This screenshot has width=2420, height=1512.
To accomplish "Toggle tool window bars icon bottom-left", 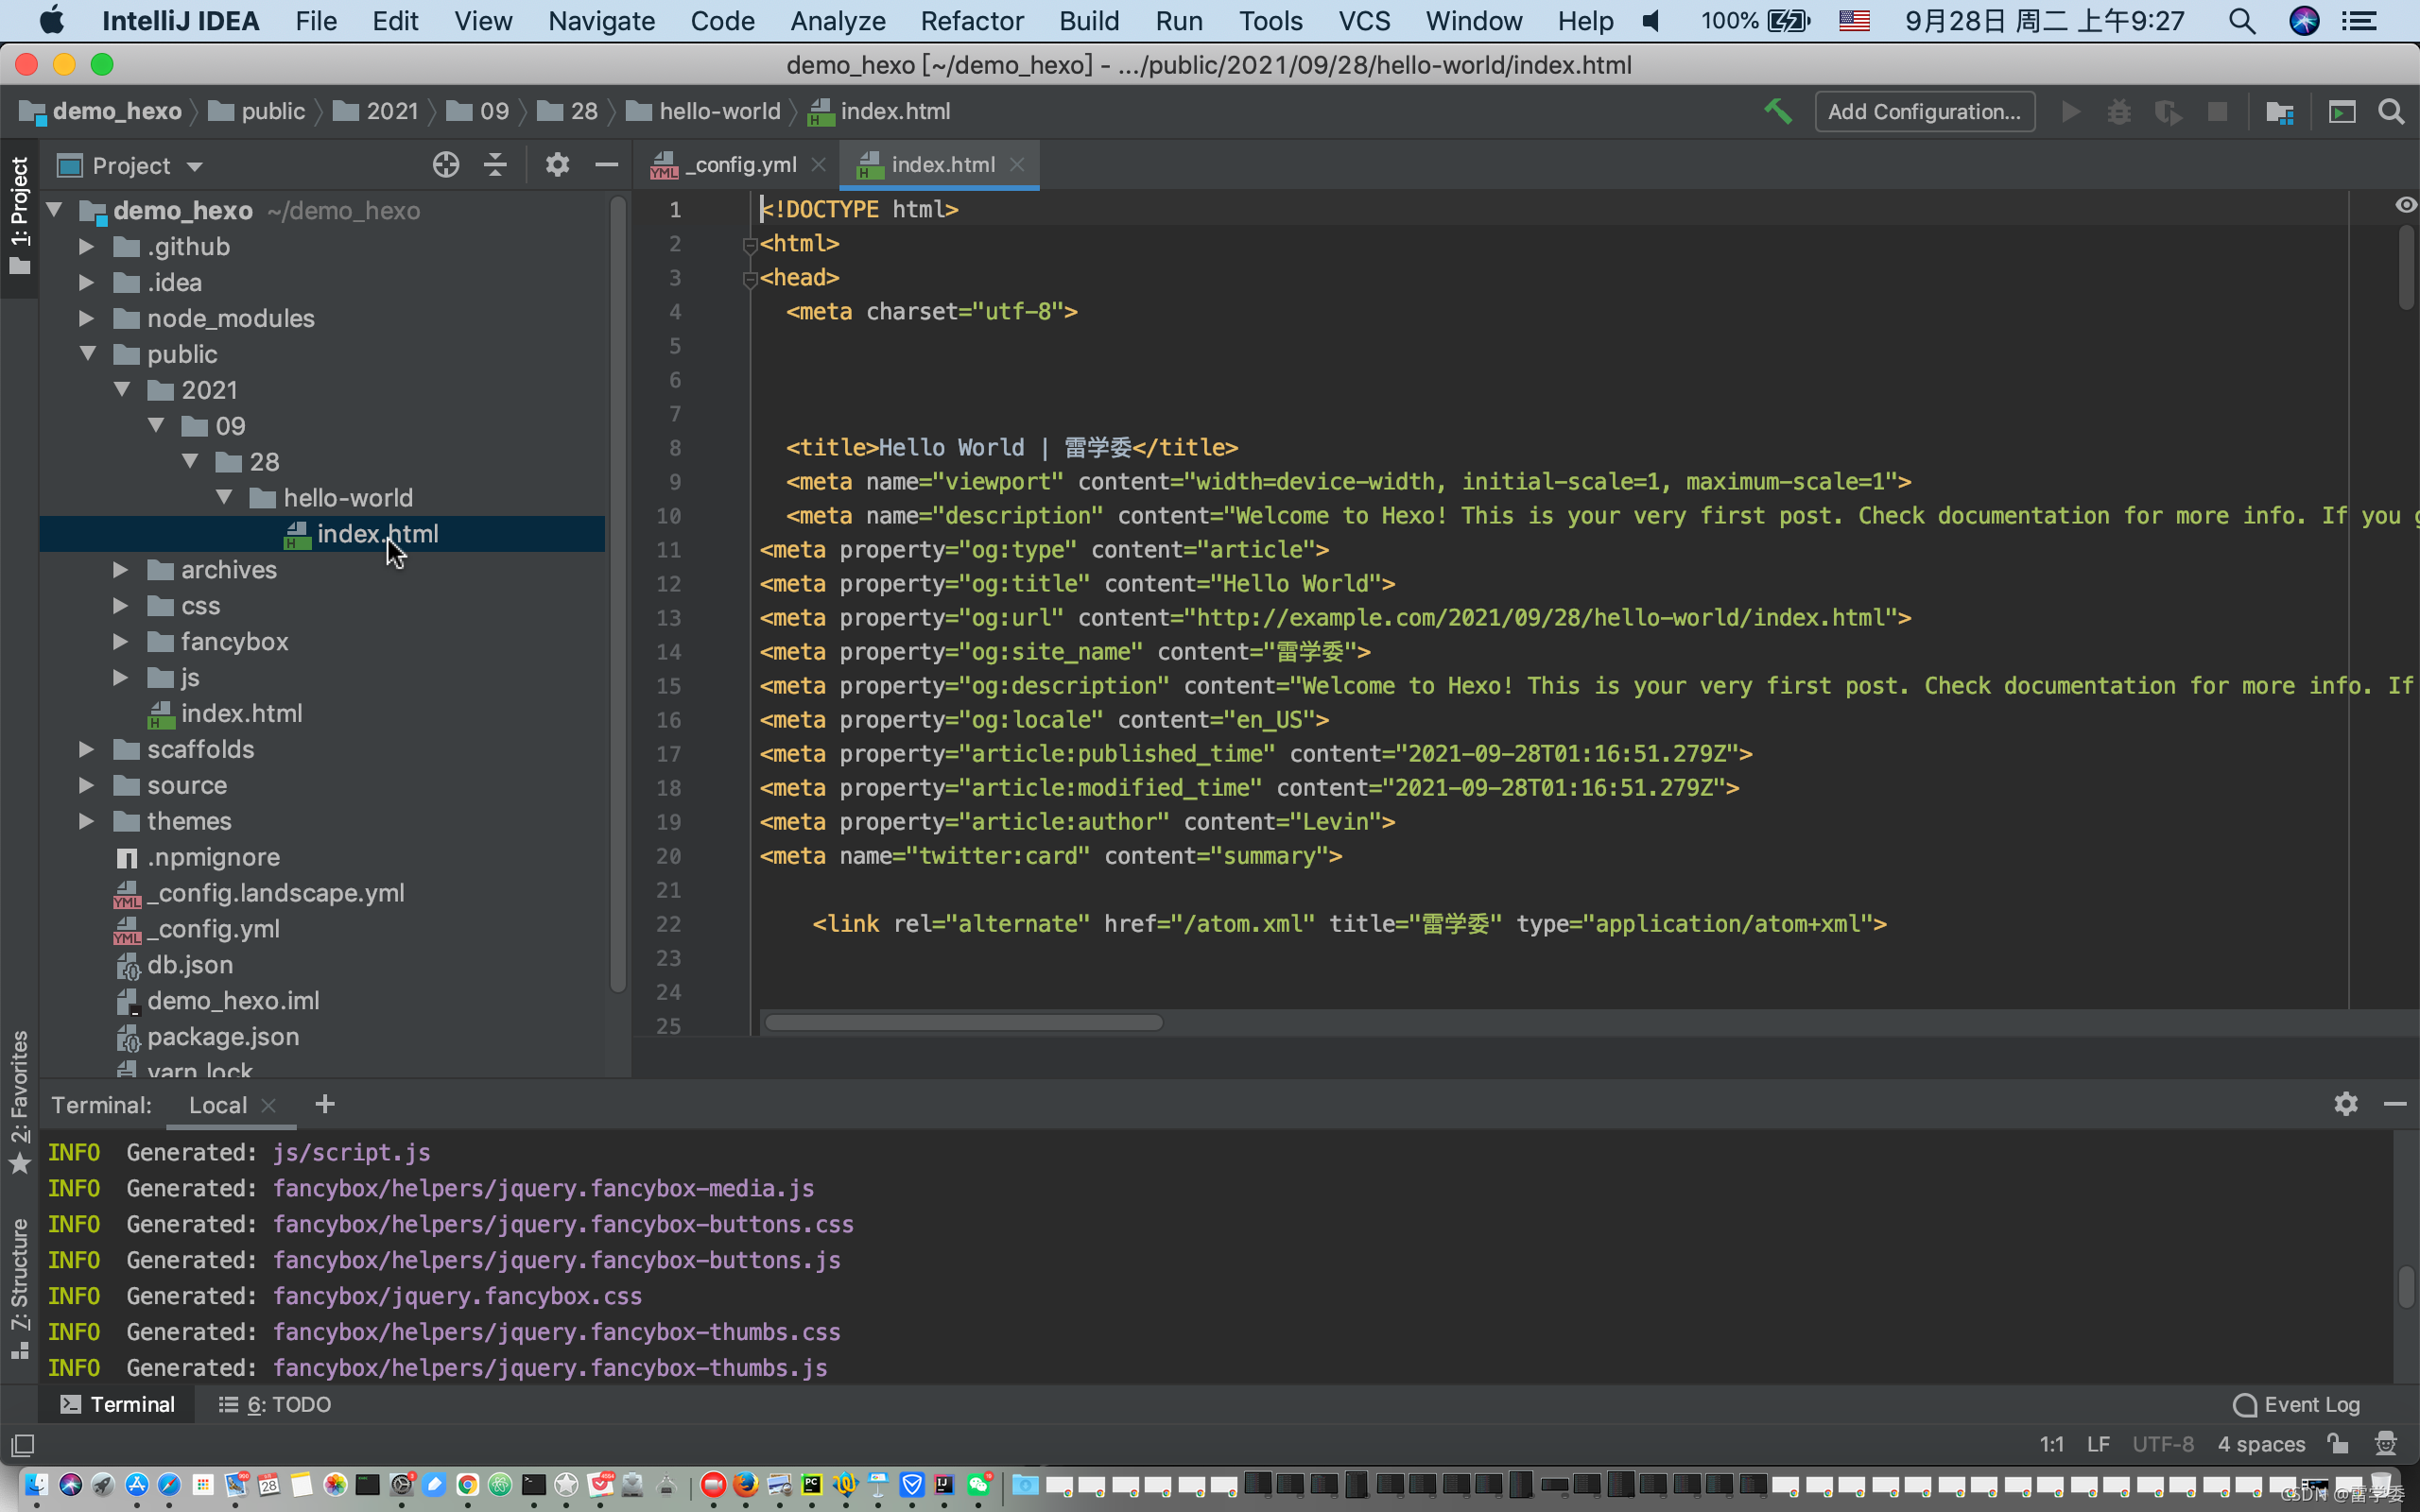I will [22, 1445].
